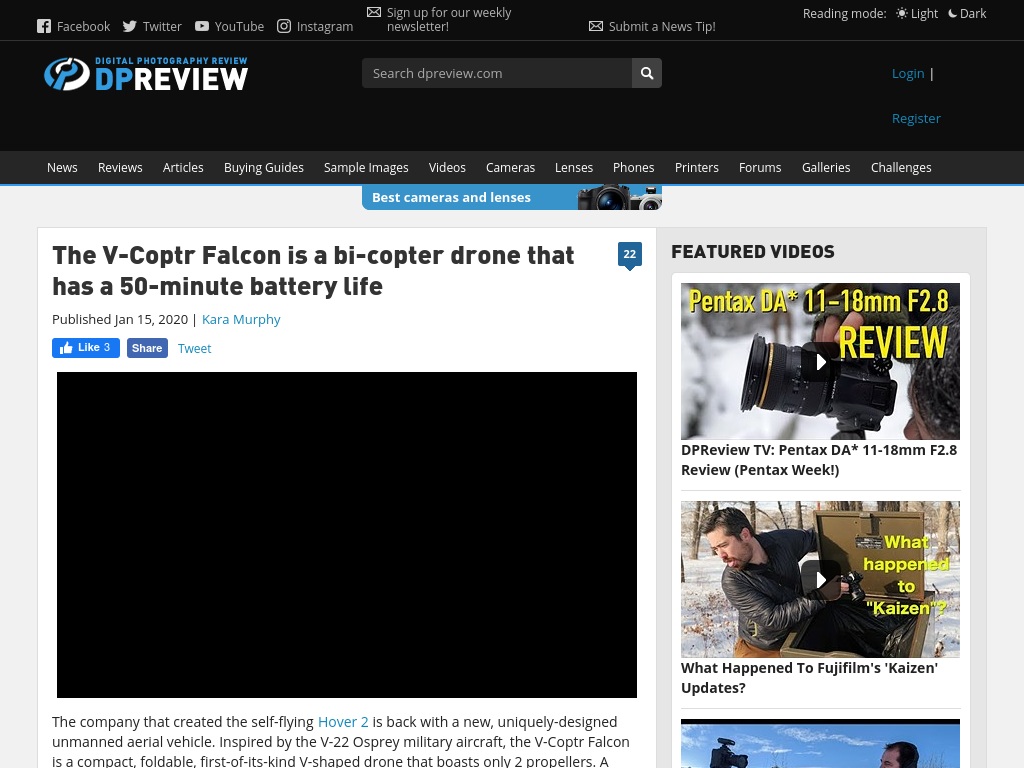
Task: Open the YouTube icon link
Action: coord(202,26)
